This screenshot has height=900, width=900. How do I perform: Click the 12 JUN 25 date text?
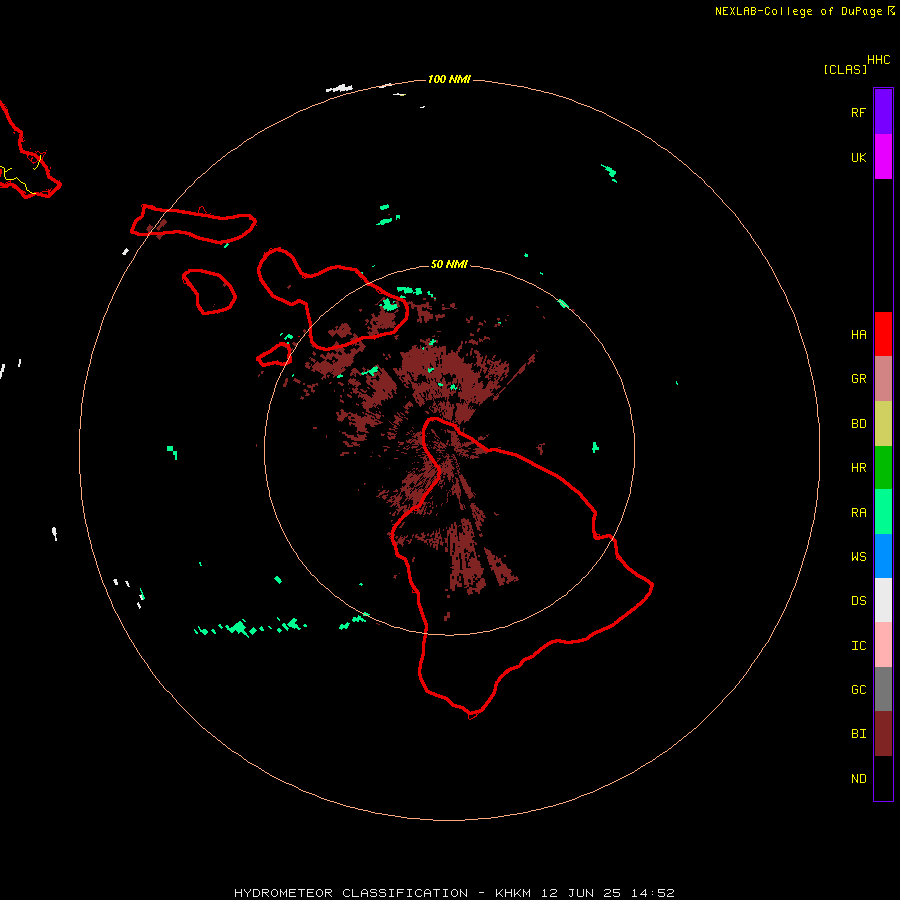tap(581, 893)
